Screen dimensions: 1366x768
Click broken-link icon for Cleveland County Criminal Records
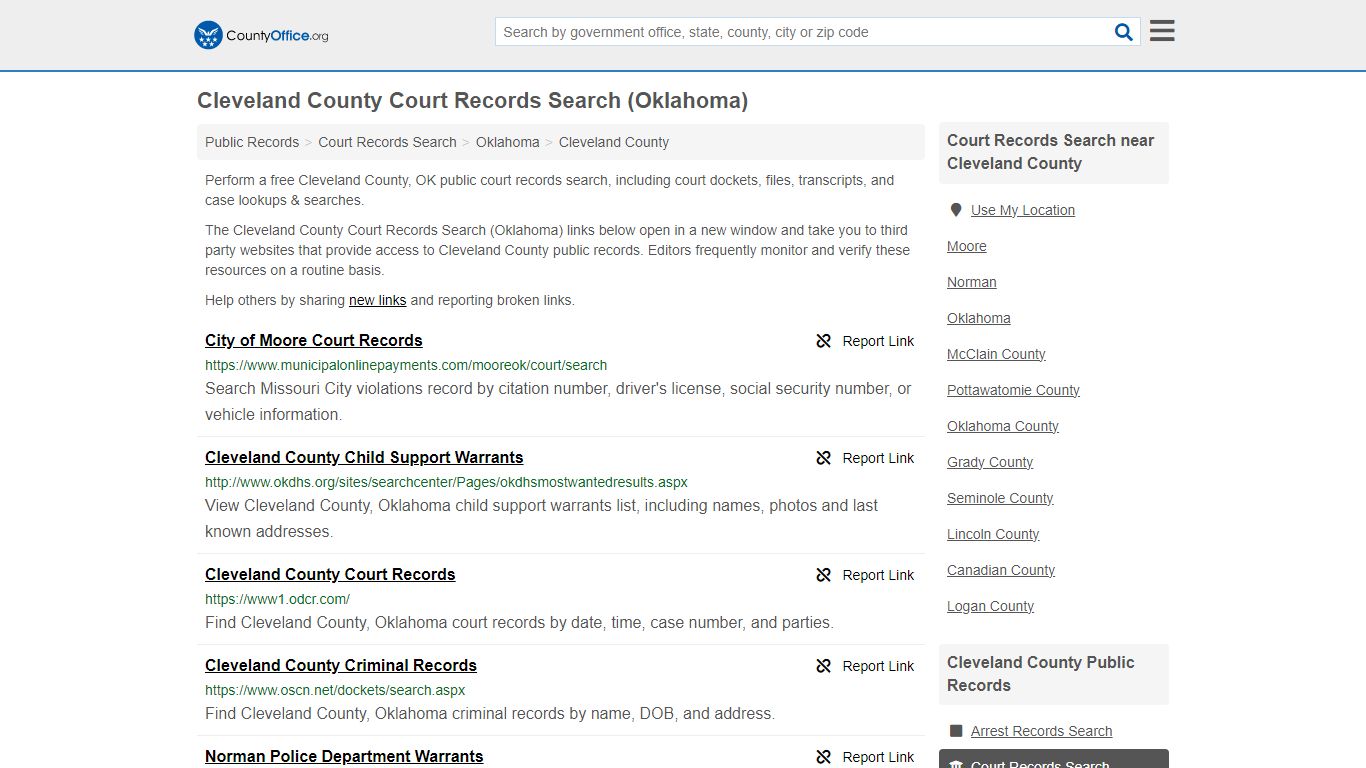[824, 666]
